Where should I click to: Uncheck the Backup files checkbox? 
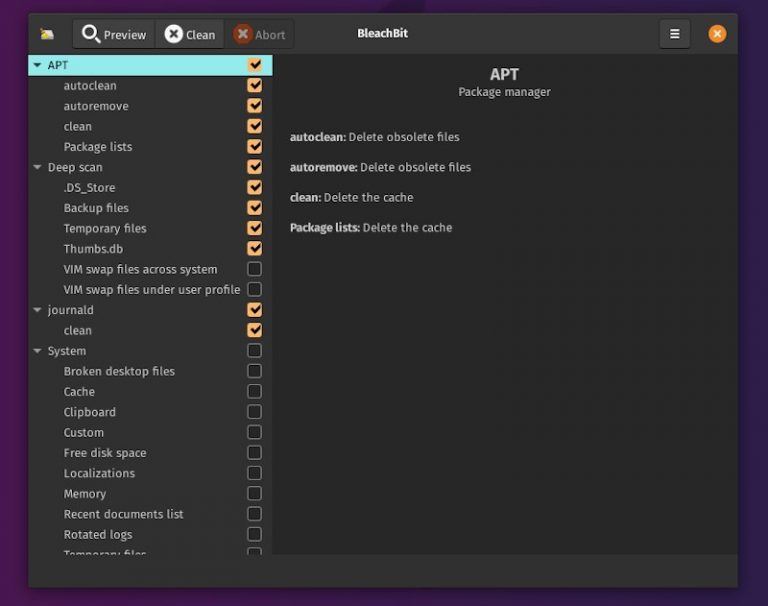[255, 208]
